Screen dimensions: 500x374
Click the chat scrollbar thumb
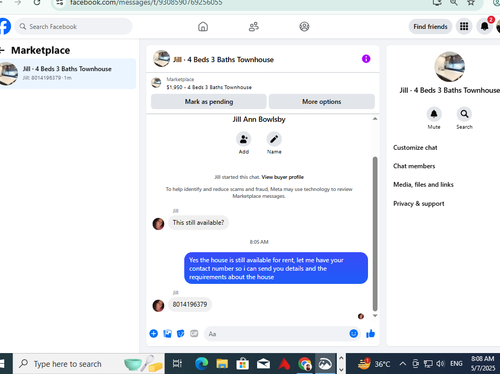click(x=375, y=234)
